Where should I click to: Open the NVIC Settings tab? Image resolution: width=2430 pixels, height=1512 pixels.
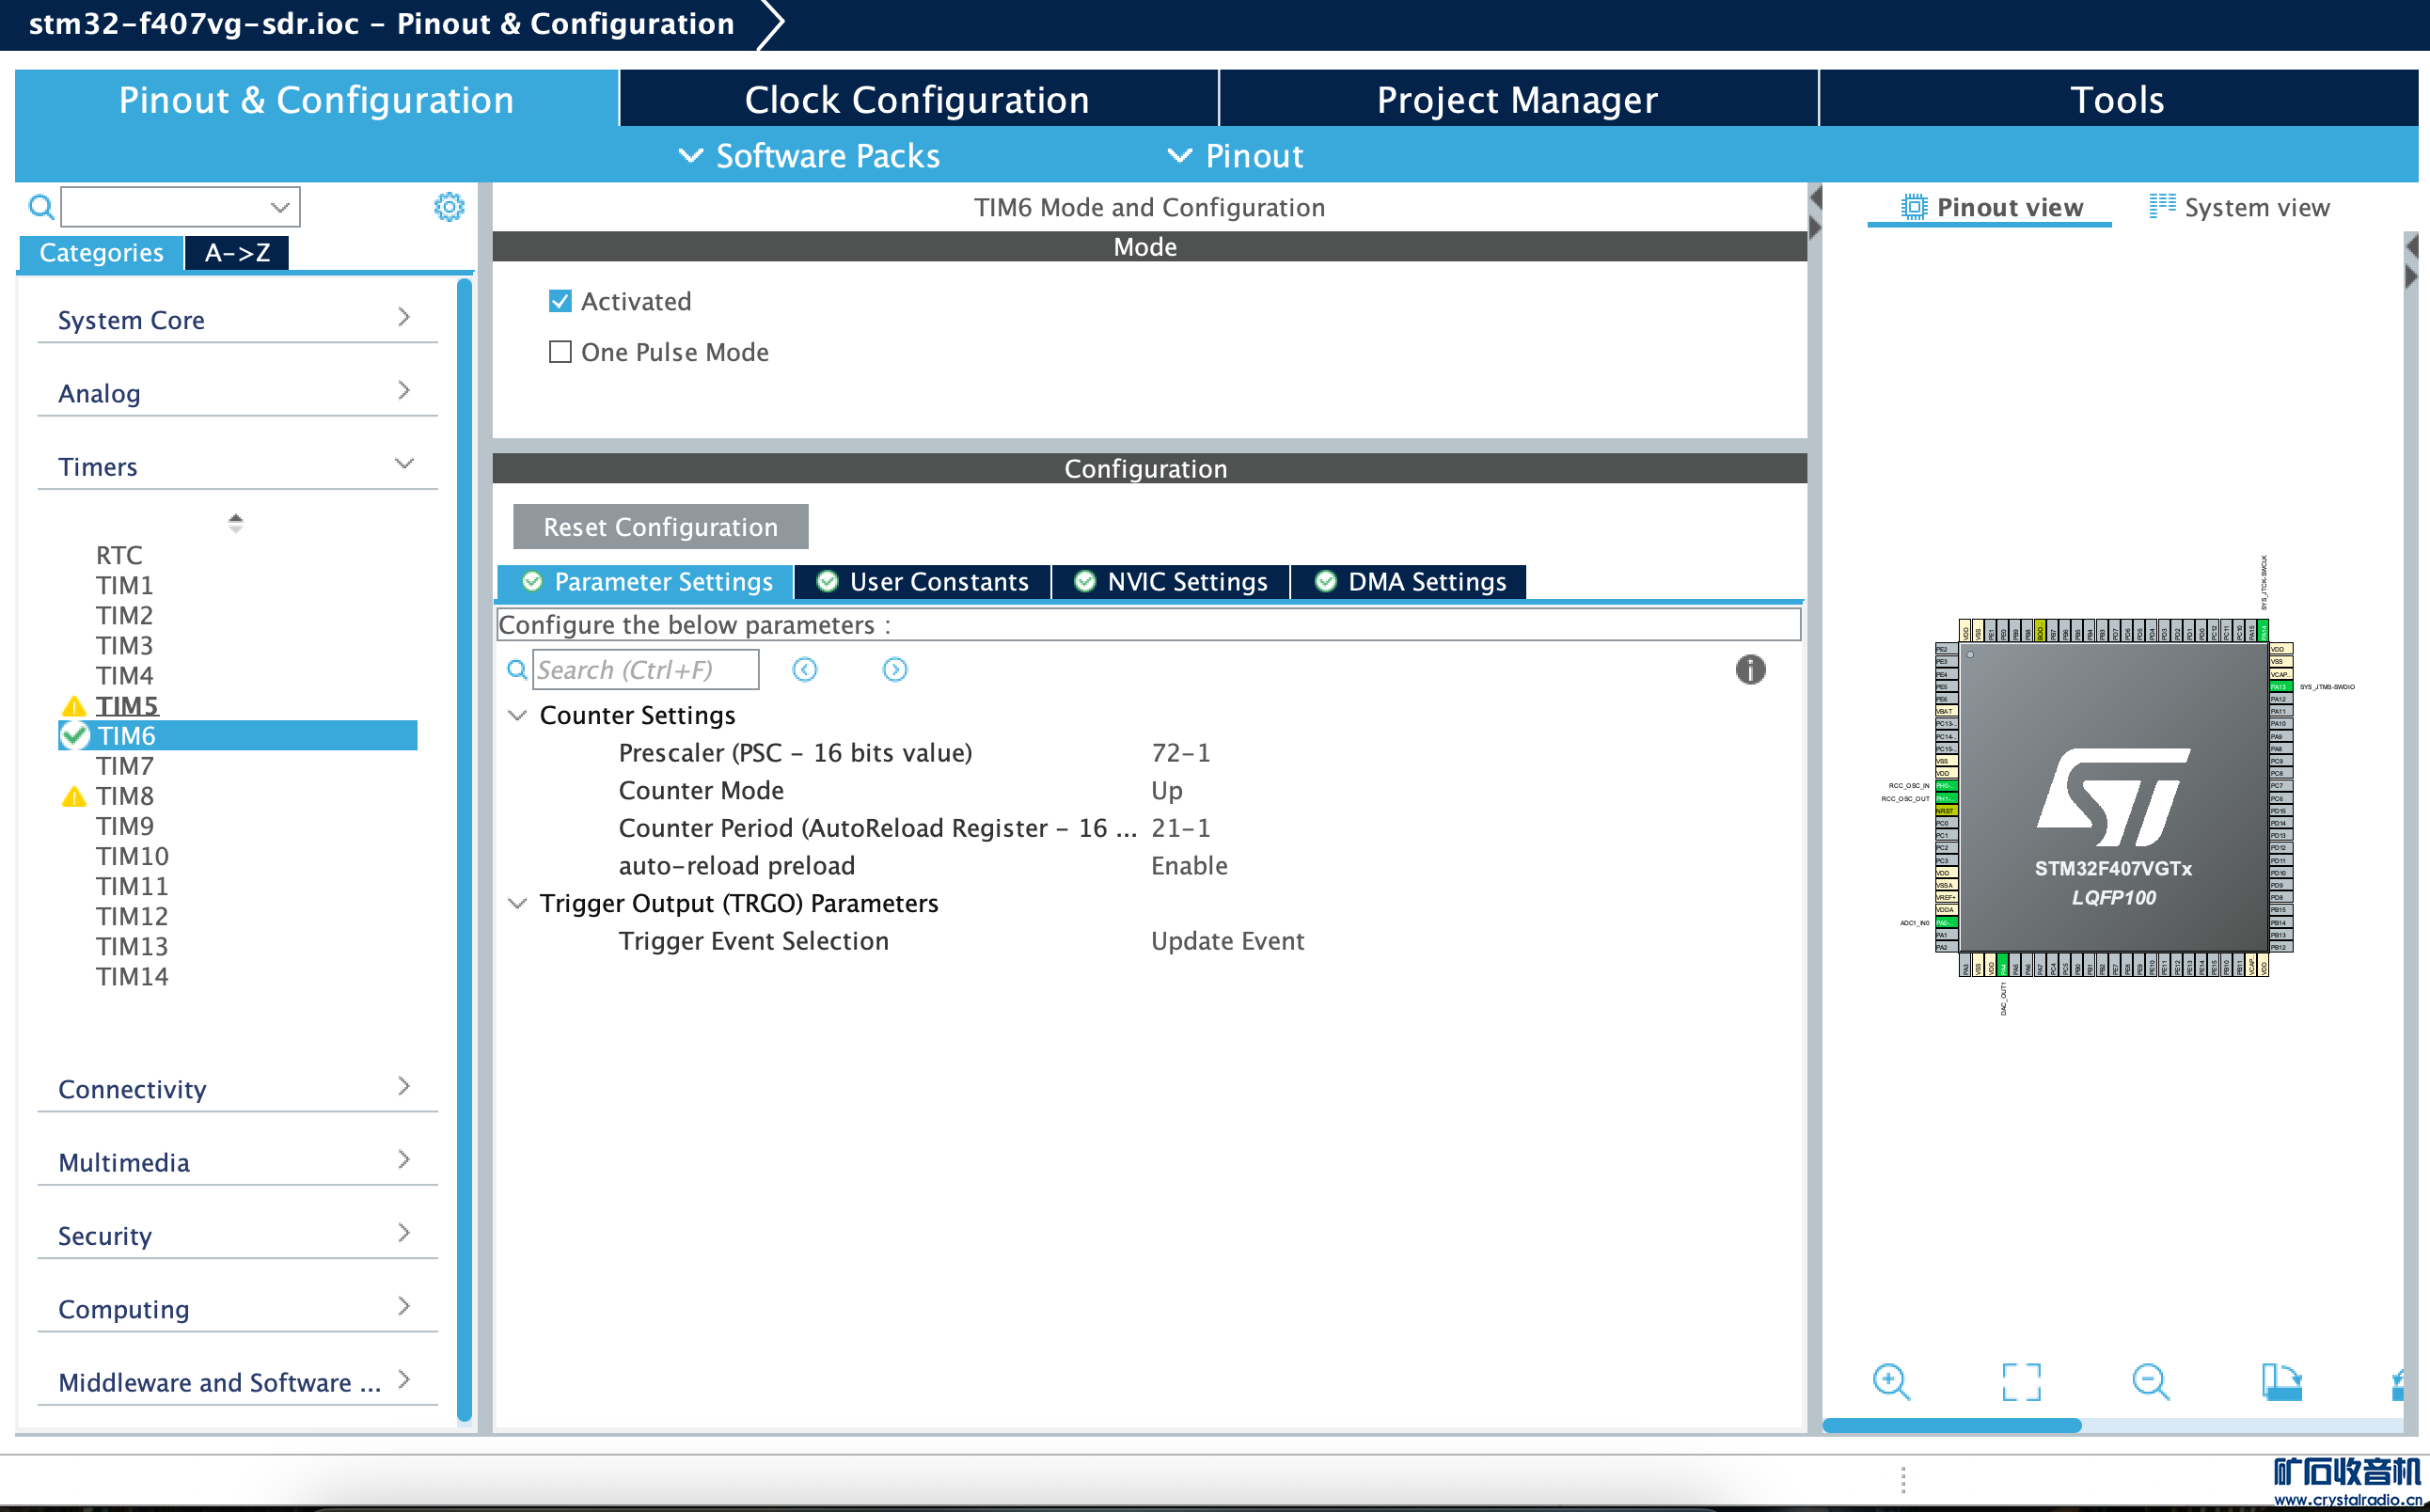point(1170,582)
